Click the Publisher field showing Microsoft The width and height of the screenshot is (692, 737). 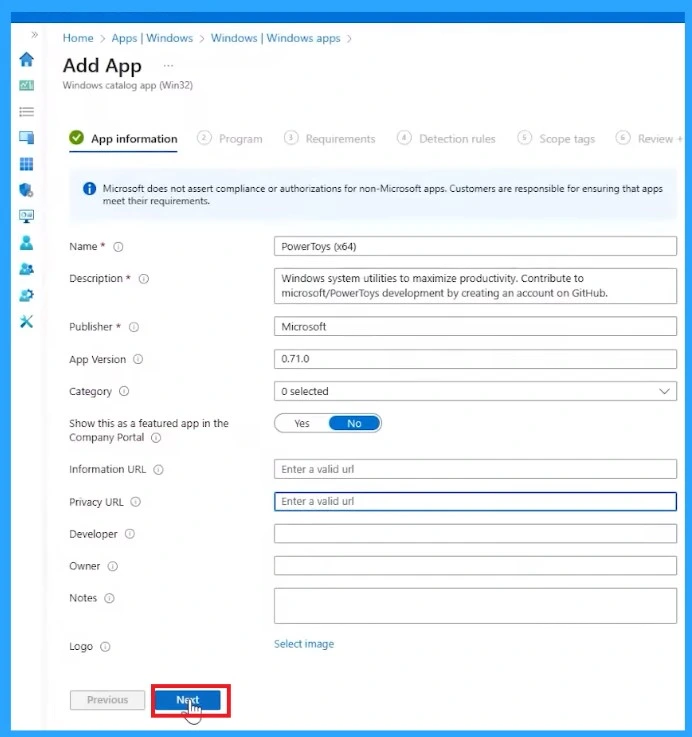[475, 326]
